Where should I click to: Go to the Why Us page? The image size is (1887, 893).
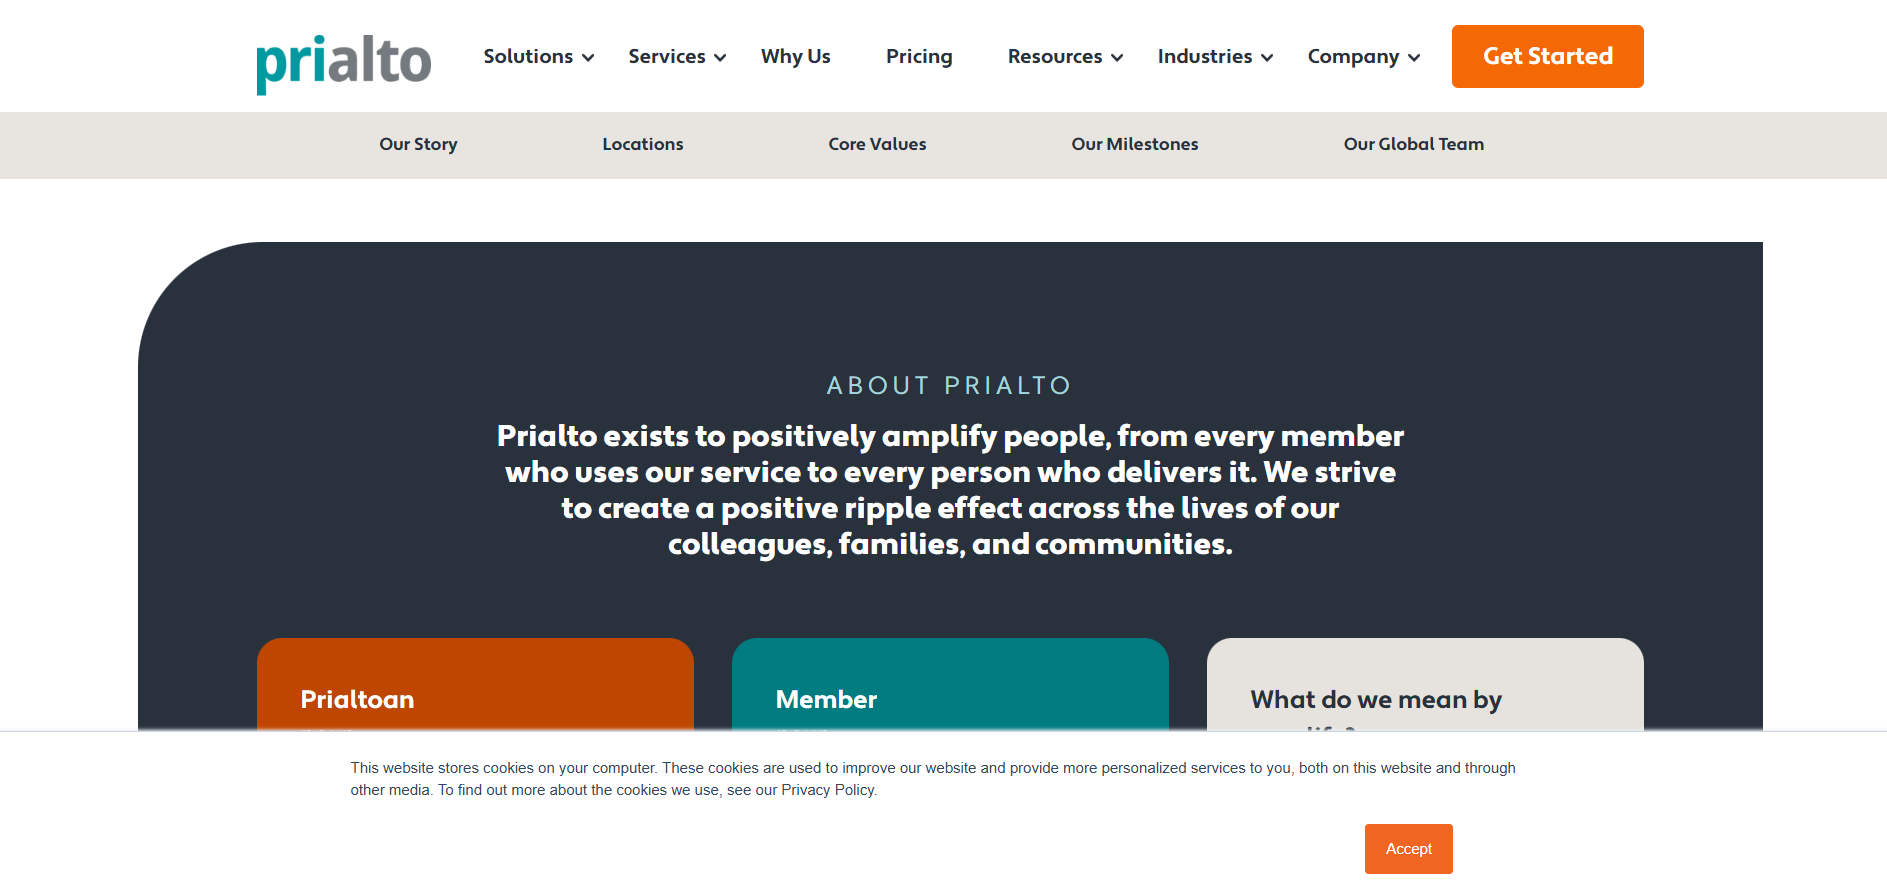pyautogui.click(x=795, y=57)
